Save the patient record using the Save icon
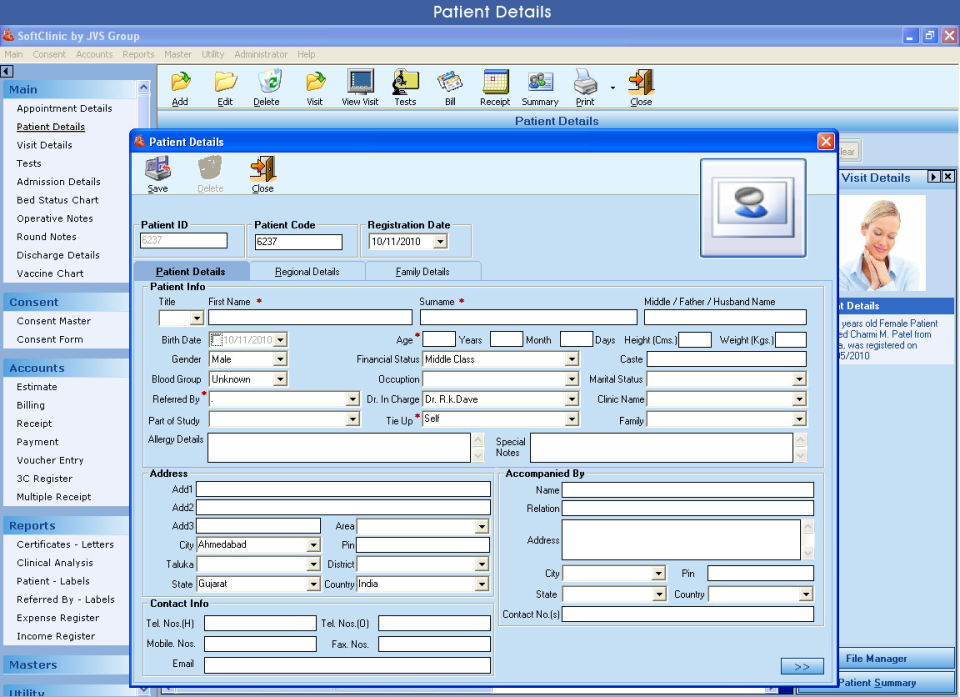 [x=157, y=170]
